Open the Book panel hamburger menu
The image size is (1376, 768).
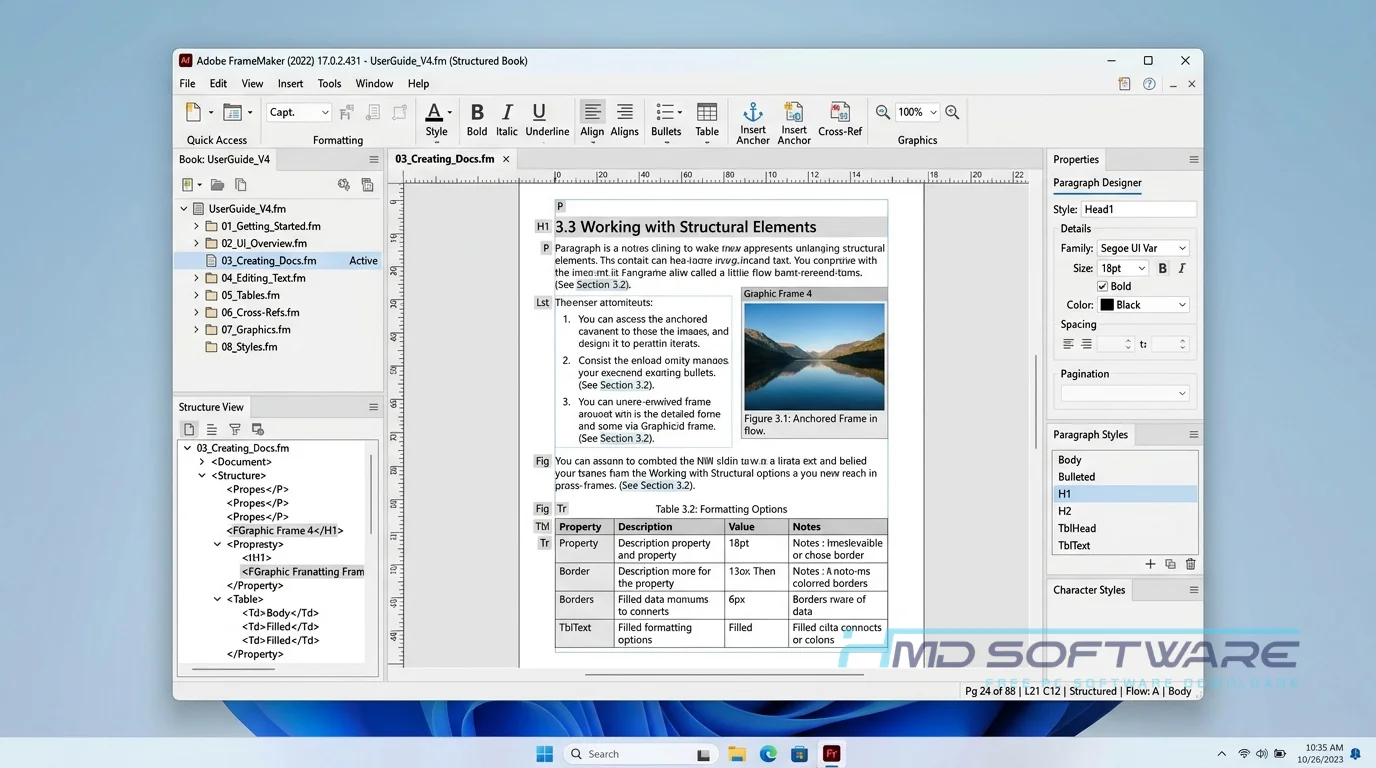pyautogui.click(x=374, y=159)
